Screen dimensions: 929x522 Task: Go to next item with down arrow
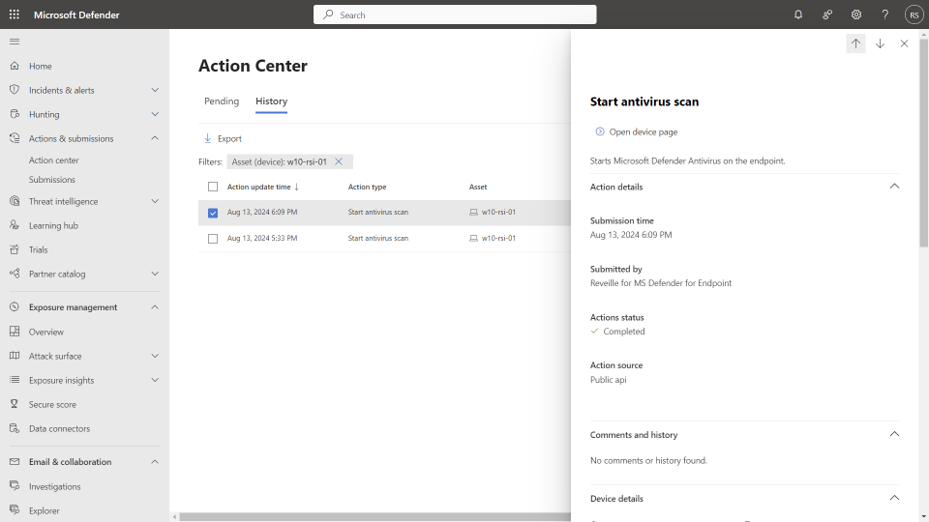click(880, 43)
